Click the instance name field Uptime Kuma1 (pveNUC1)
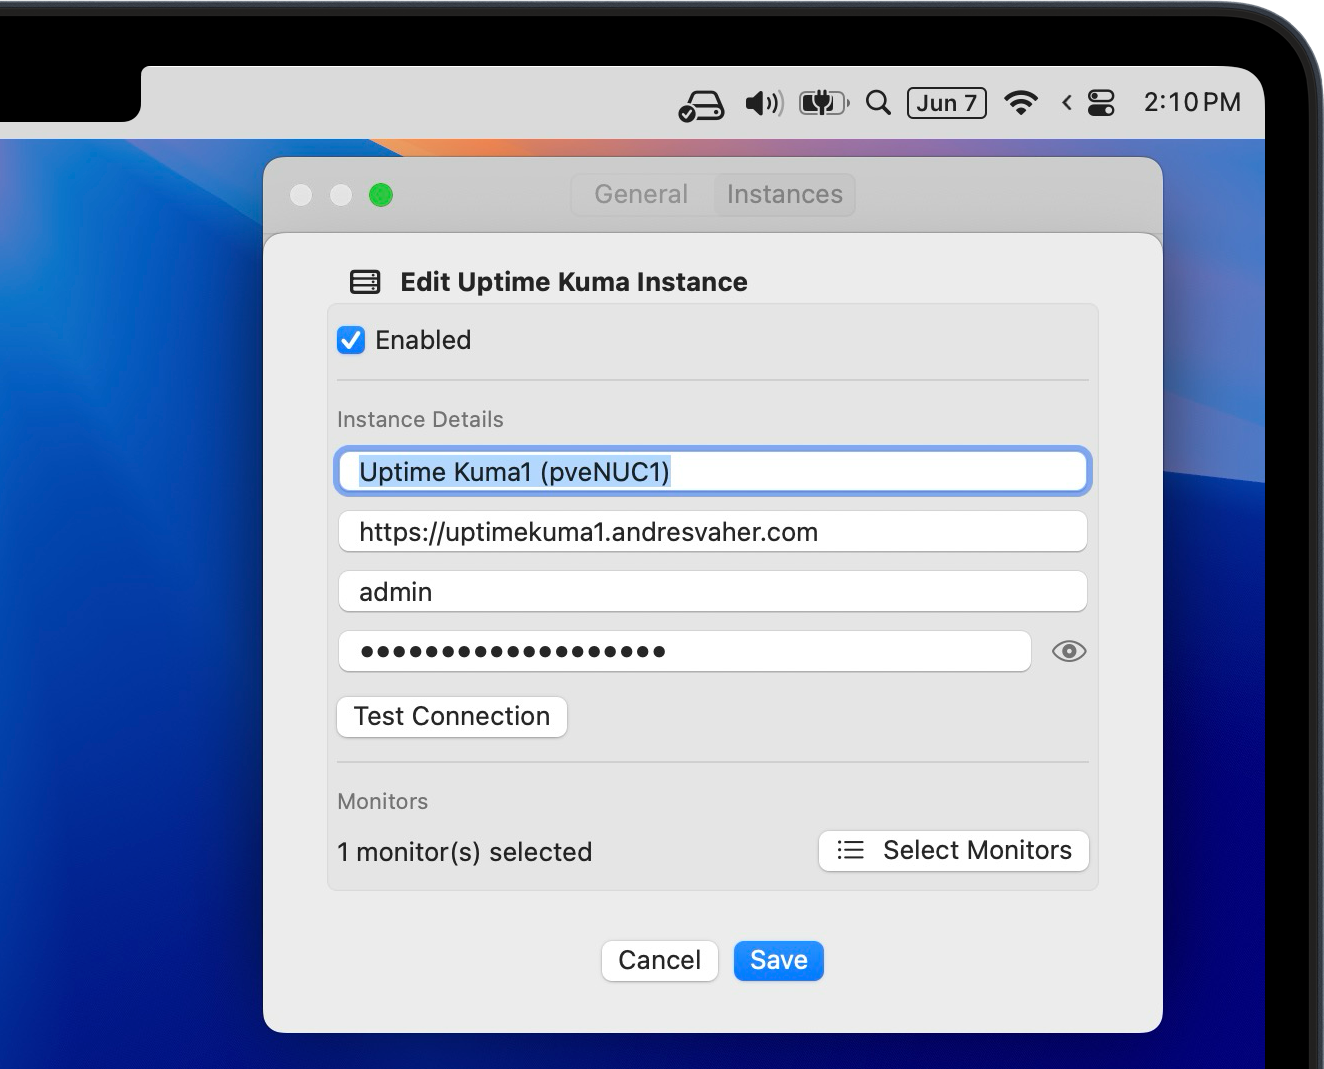 (x=712, y=471)
